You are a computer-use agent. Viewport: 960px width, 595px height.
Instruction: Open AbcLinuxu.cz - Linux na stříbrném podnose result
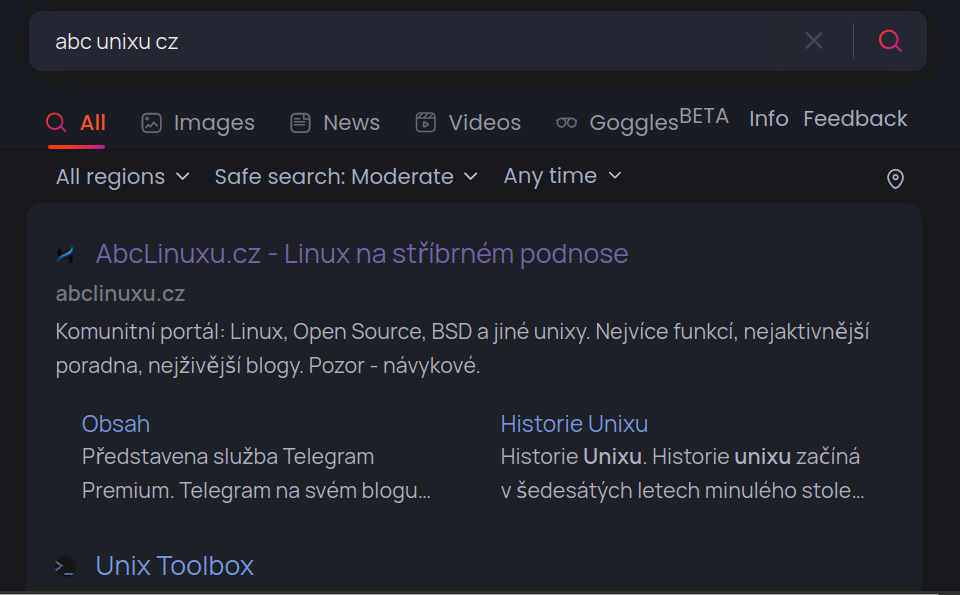362,253
